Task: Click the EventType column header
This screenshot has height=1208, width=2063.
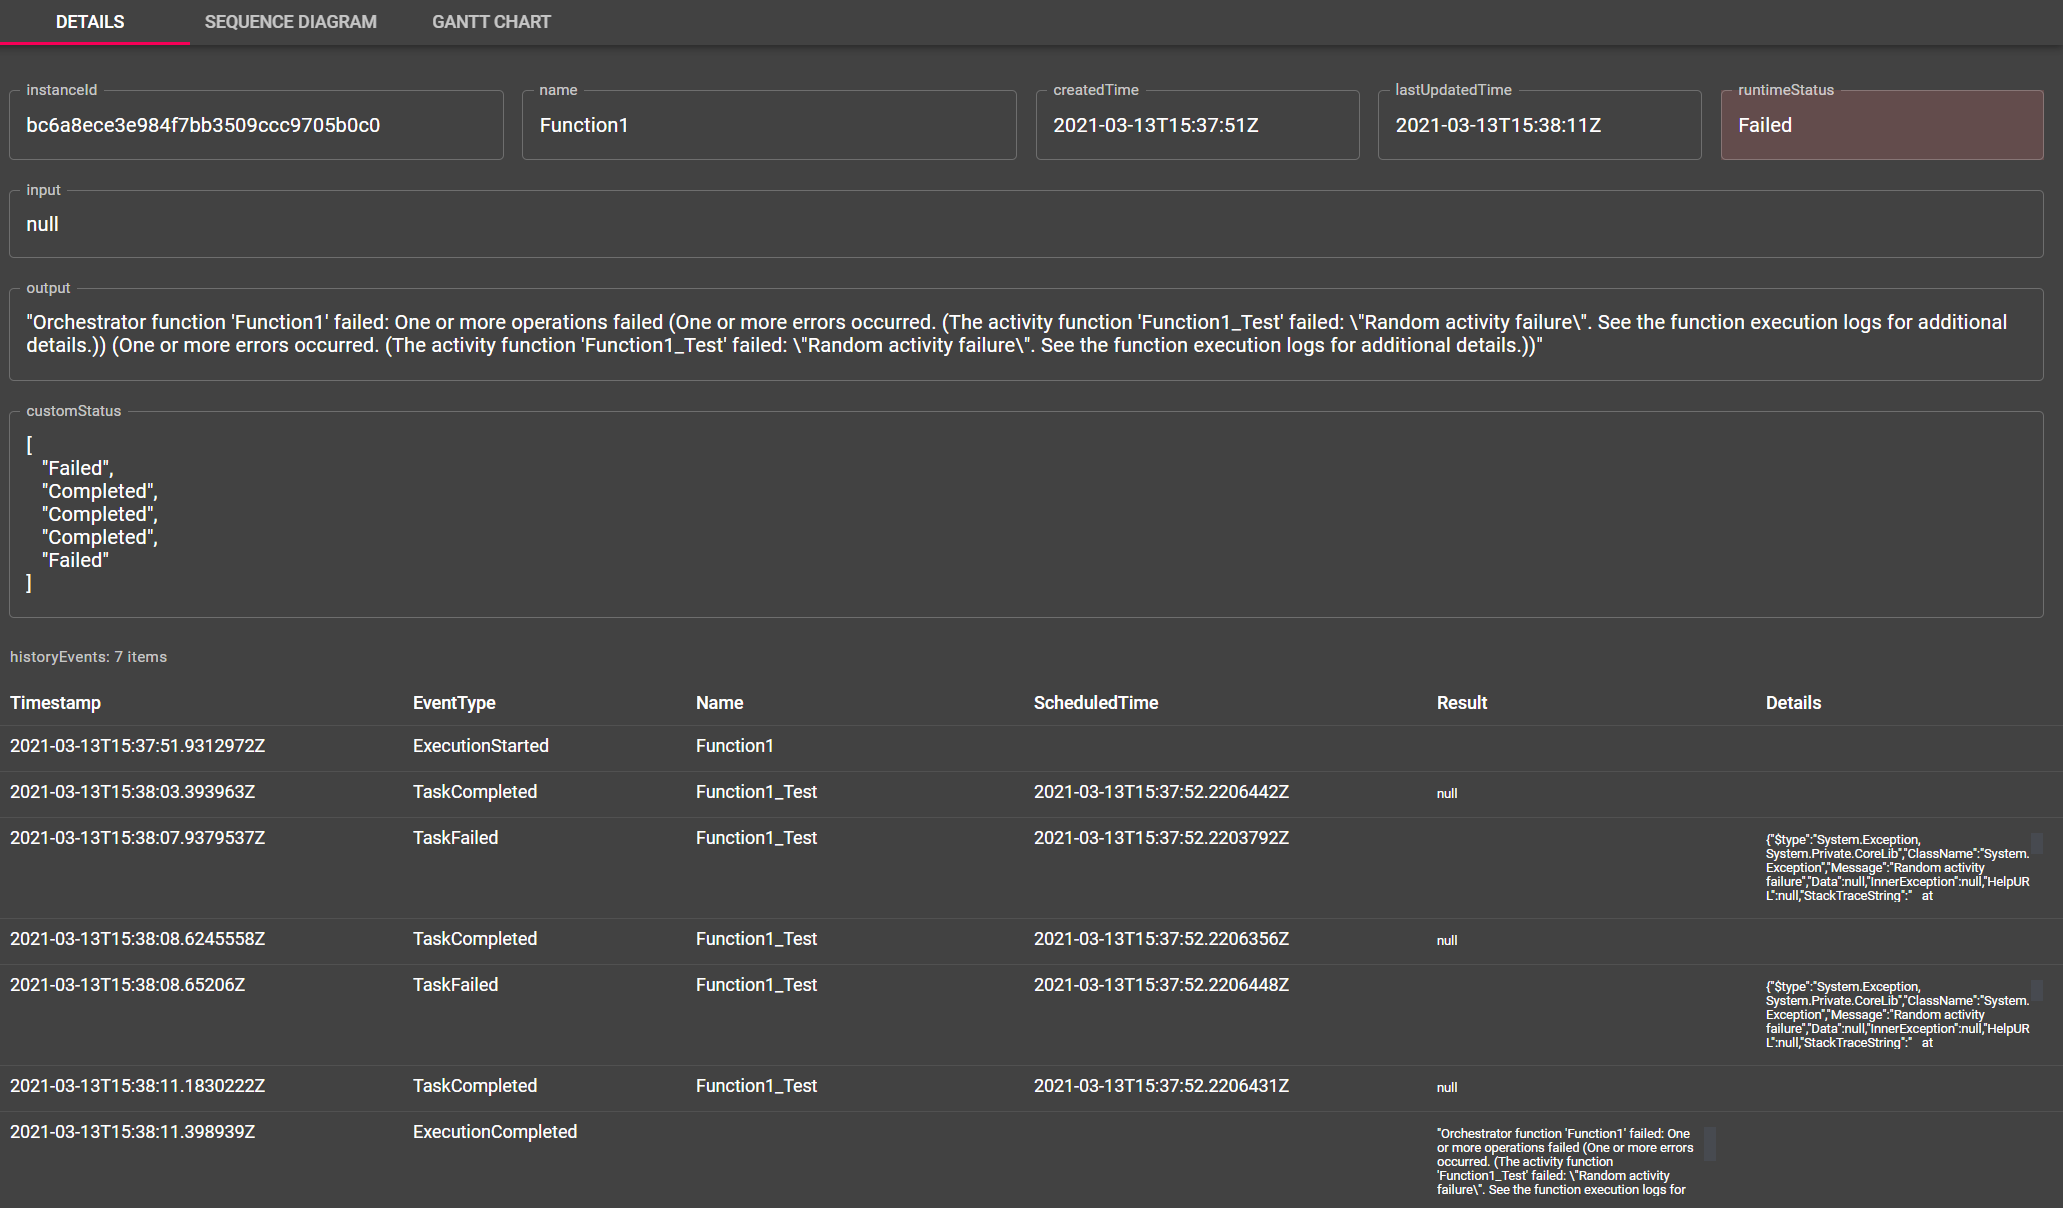Action: [454, 702]
